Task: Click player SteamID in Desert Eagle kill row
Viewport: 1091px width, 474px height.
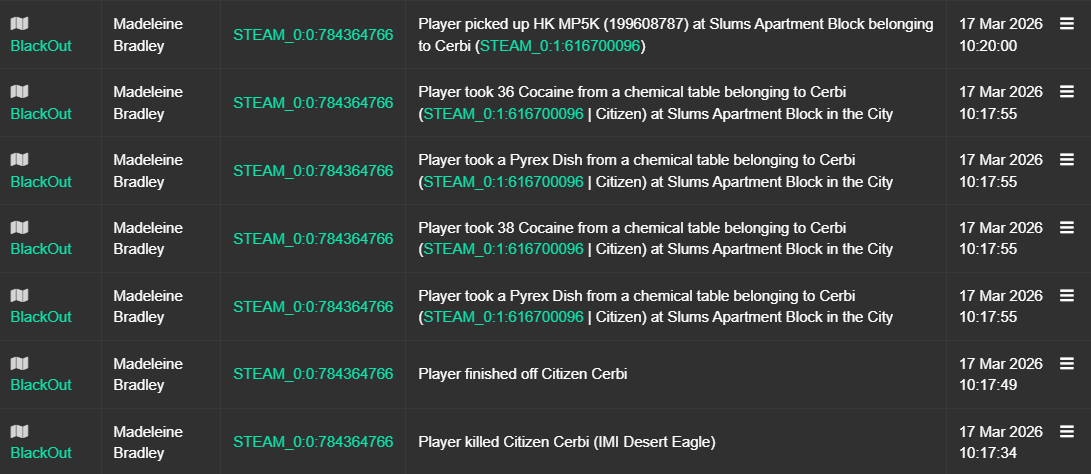Action: [x=313, y=442]
